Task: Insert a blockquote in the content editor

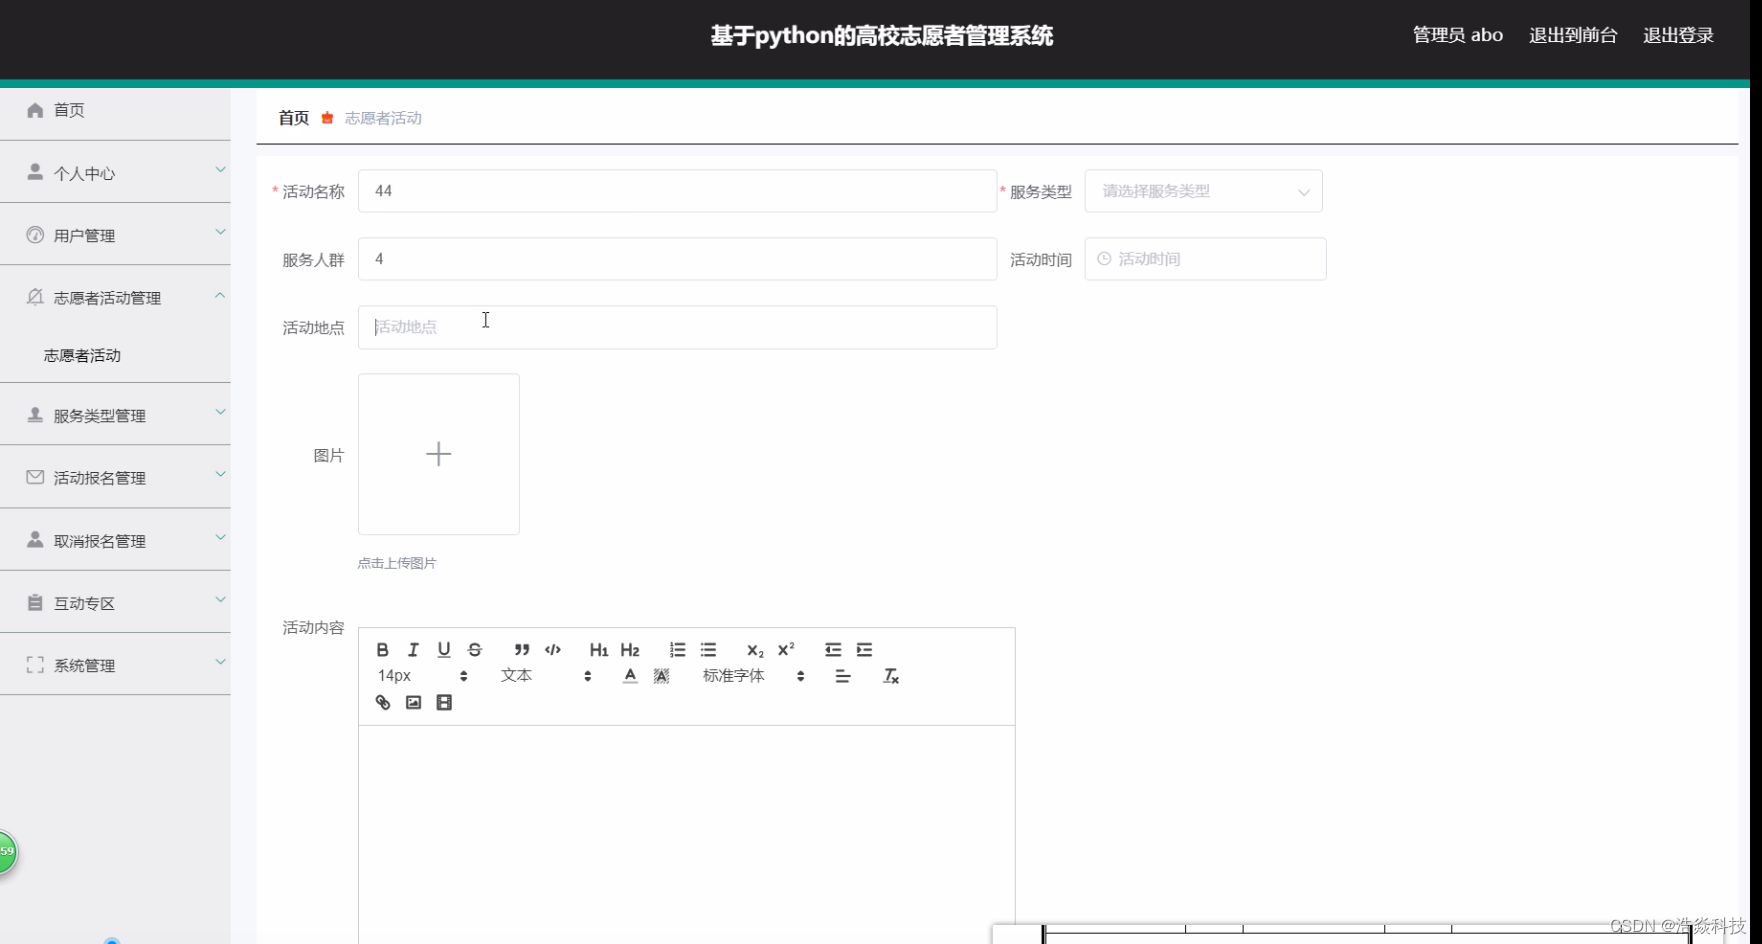Action: tap(522, 650)
